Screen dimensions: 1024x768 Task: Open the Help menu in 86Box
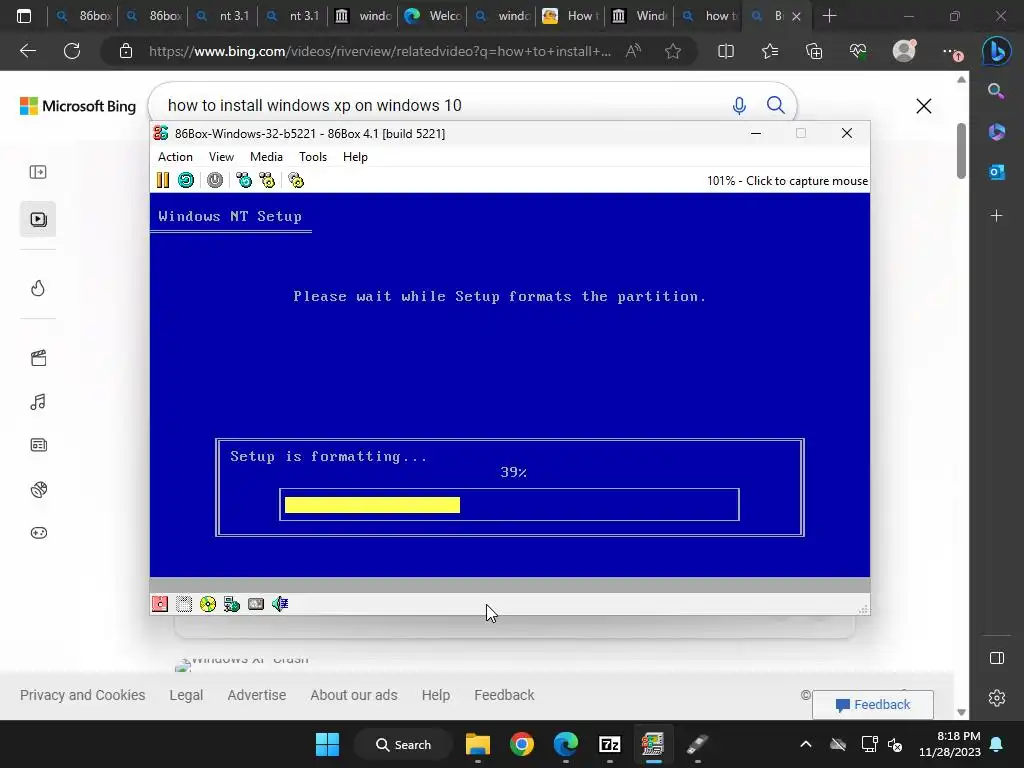click(x=355, y=157)
